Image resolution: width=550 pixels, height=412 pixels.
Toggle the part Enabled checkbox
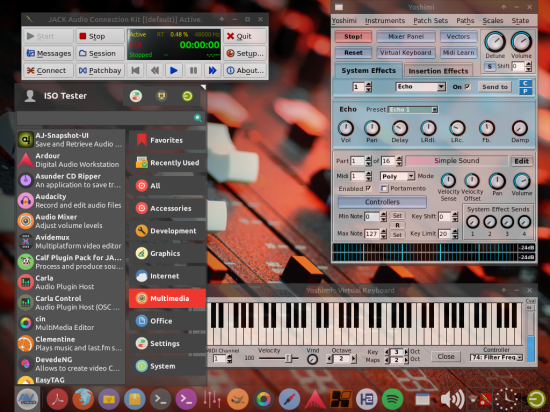point(368,188)
